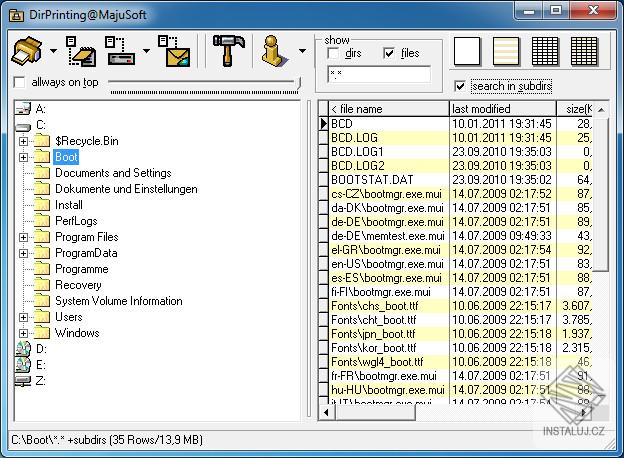Select the Boot folder
The image size is (624, 458).
tap(66, 157)
